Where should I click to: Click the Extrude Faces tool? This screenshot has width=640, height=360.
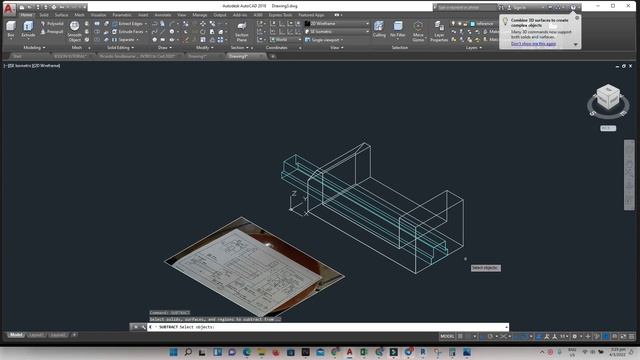[x=128, y=31]
